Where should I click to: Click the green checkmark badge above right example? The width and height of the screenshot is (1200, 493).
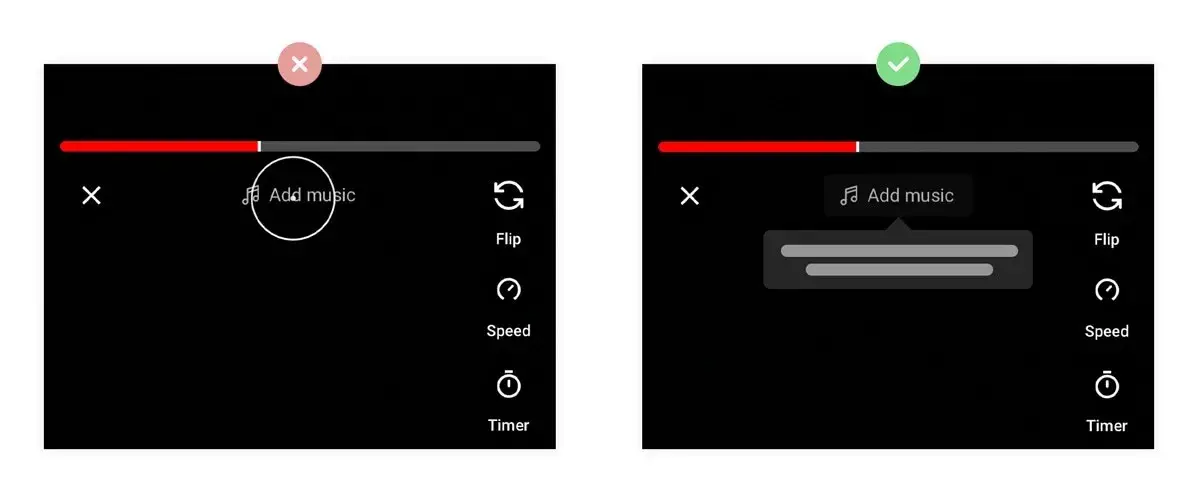coord(898,64)
